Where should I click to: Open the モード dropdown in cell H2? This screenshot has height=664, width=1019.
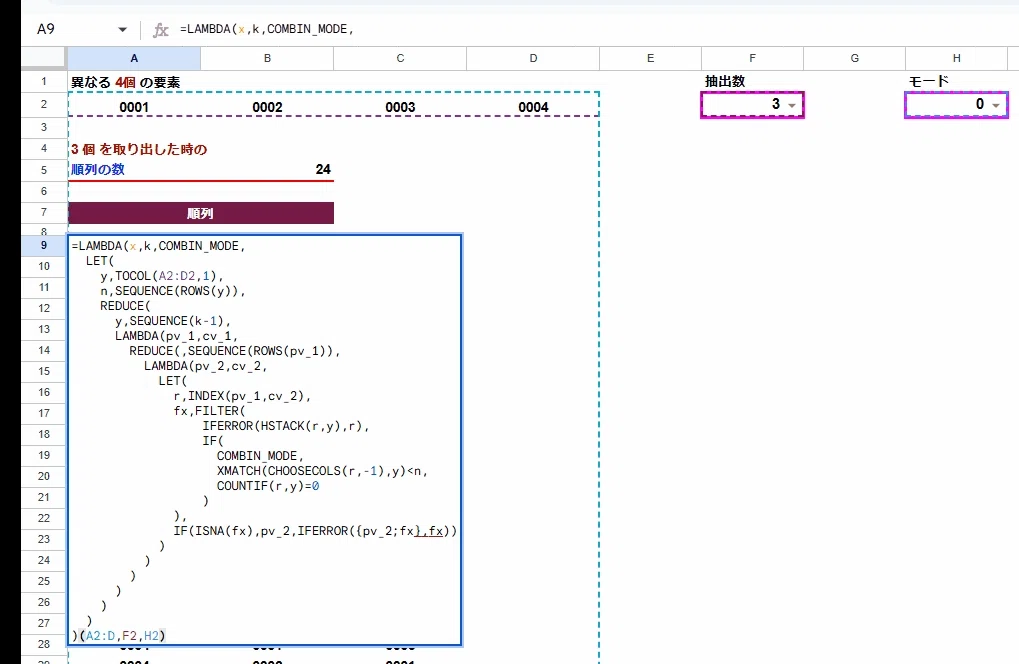coord(996,105)
